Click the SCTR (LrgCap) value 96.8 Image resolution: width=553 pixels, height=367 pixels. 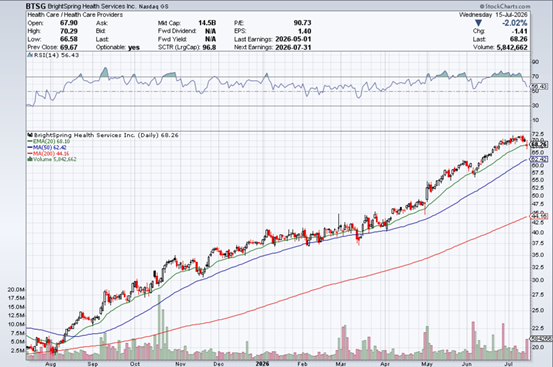click(209, 47)
